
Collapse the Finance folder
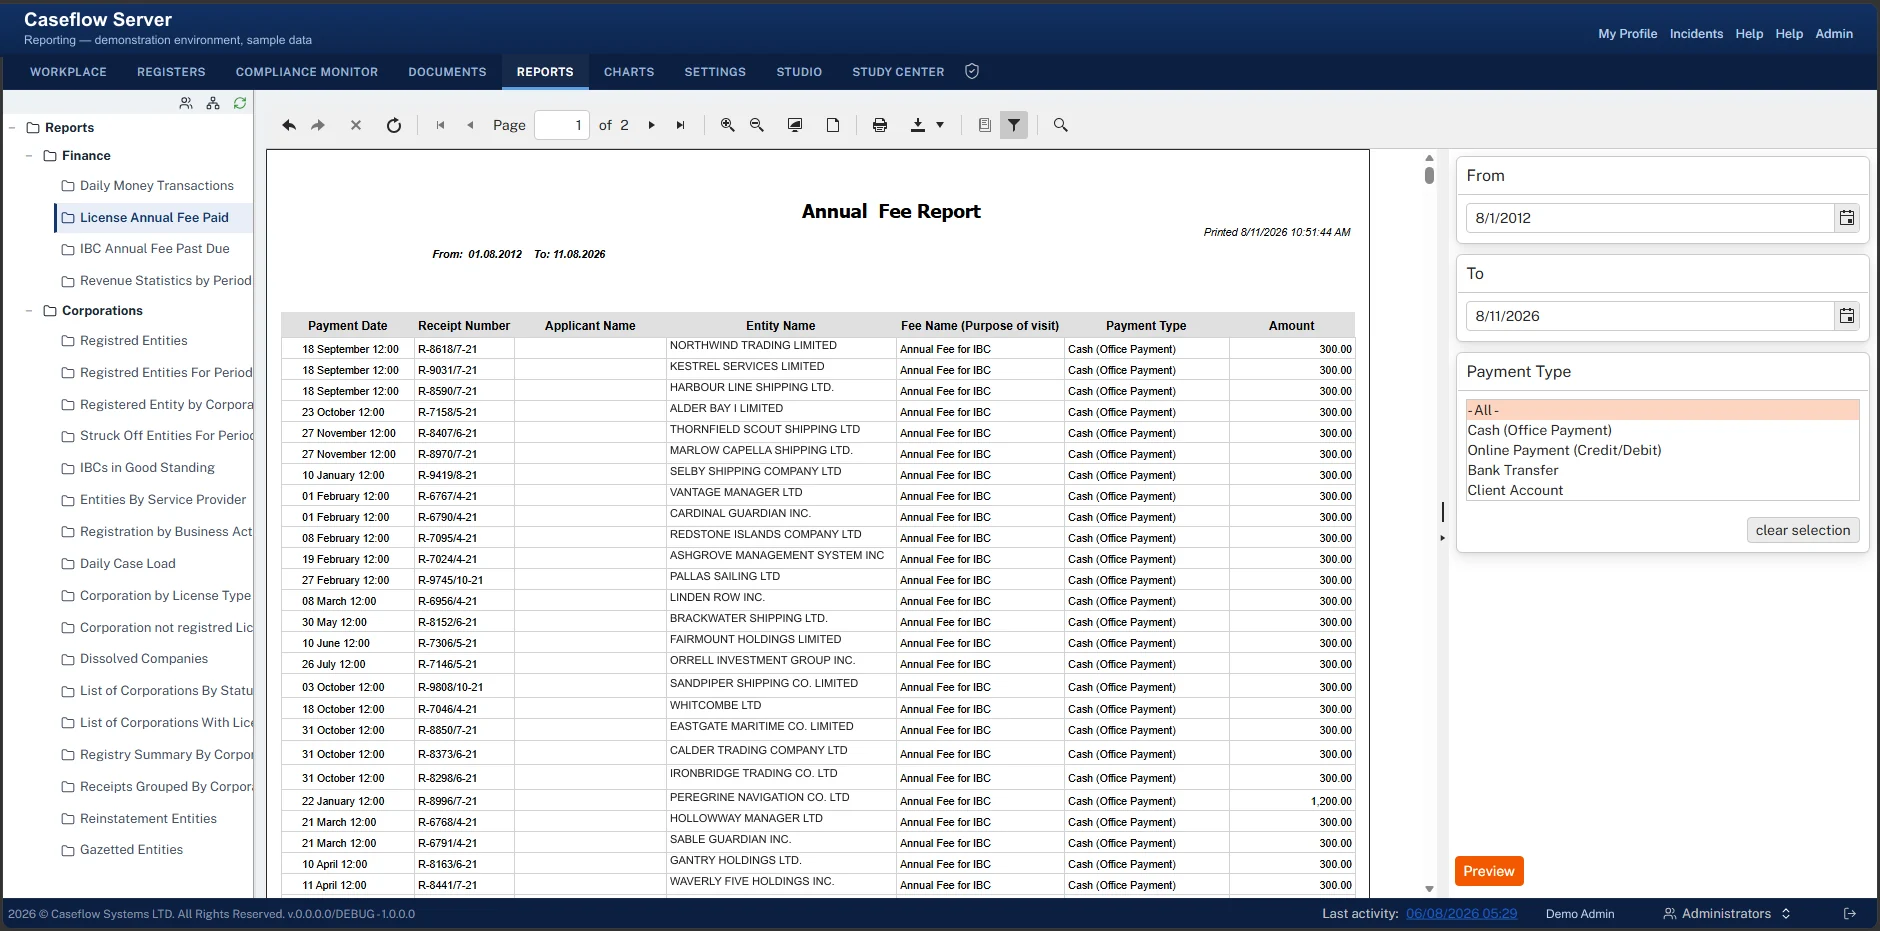pos(29,156)
